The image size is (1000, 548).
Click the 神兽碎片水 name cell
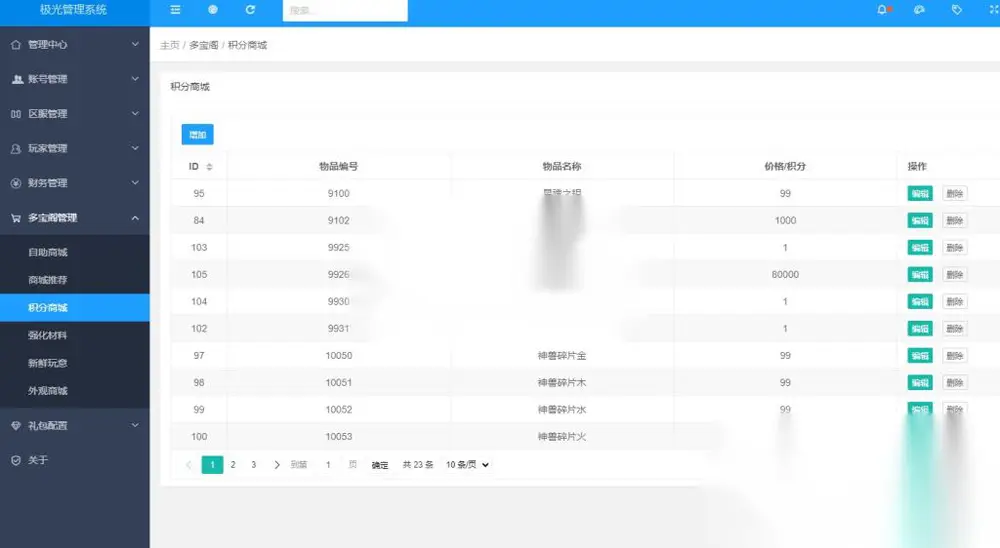pos(562,410)
